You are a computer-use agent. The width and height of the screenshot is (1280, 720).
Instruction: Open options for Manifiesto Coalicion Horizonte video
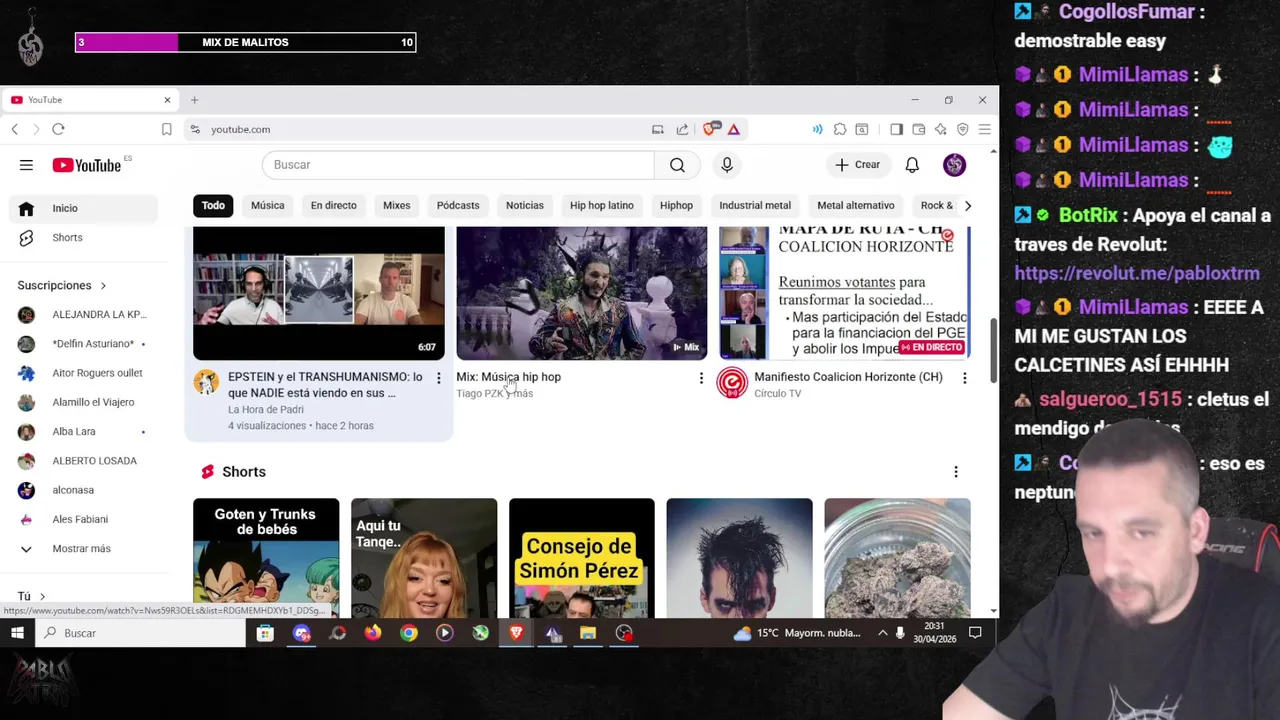(964, 378)
